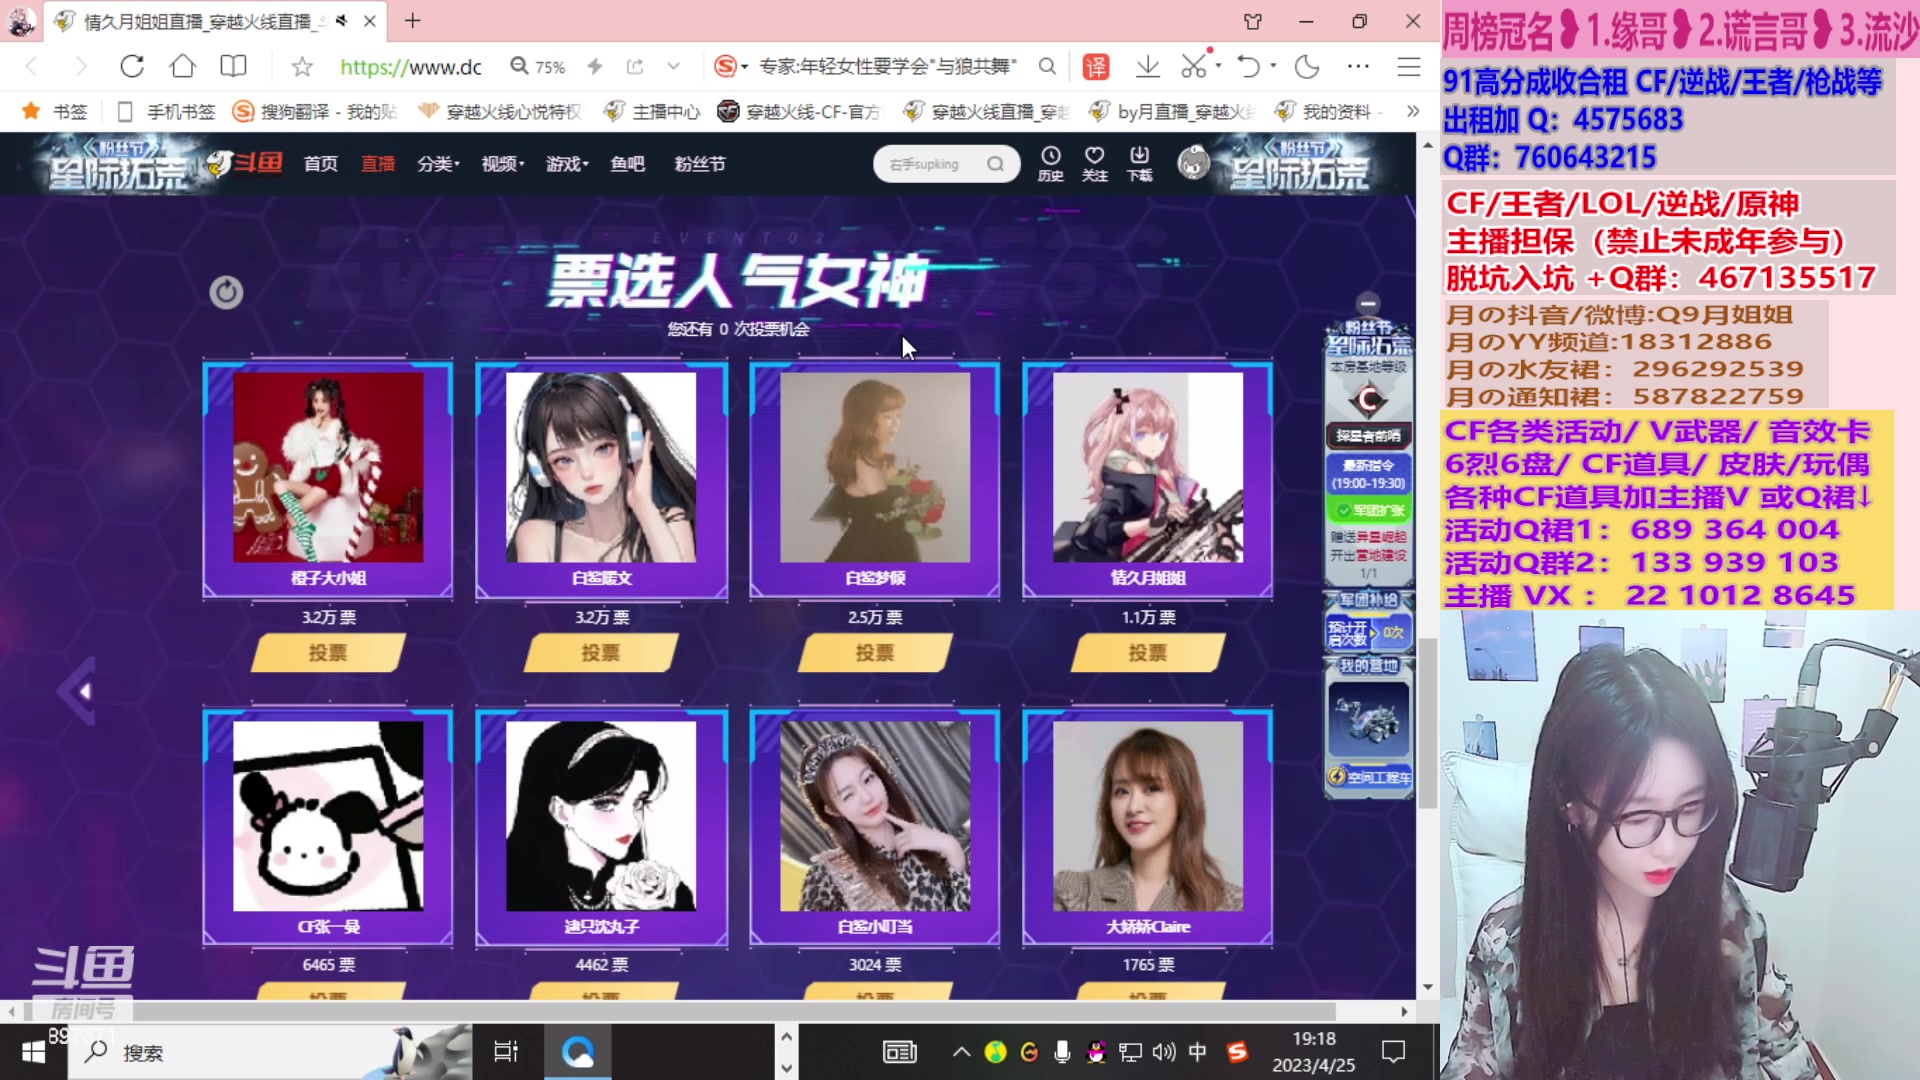This screenshot has height=1080, width=1920.
Task: Collapse the side widget with the minus button
Action: [1368, 303]
